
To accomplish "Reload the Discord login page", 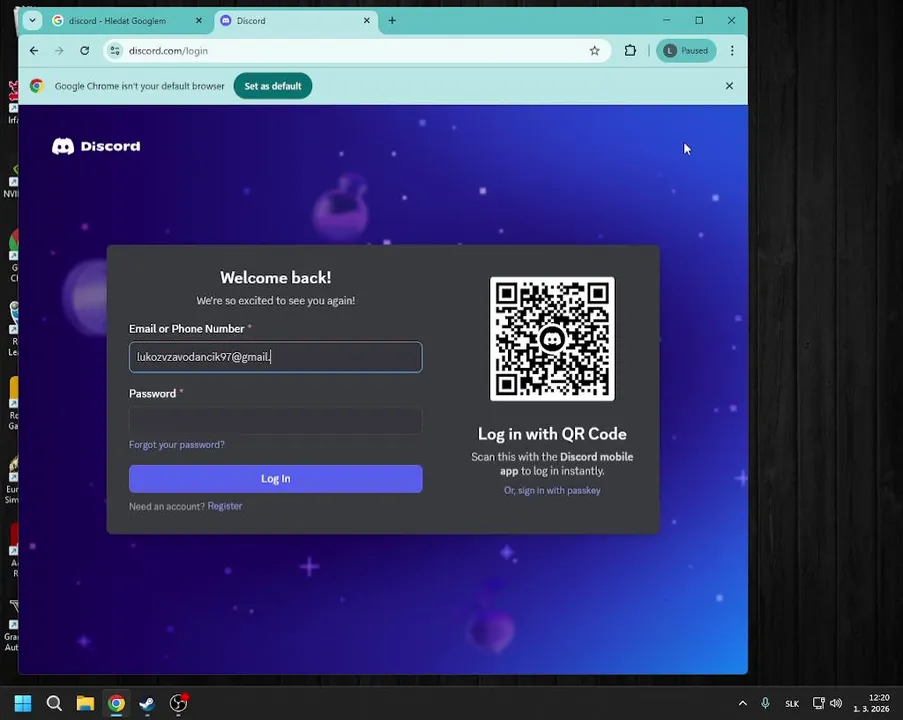I will tap(85, 51).
